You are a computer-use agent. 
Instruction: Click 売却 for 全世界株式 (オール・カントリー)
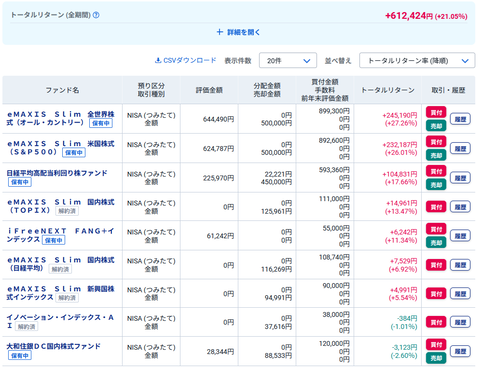(x=436, y=126)
